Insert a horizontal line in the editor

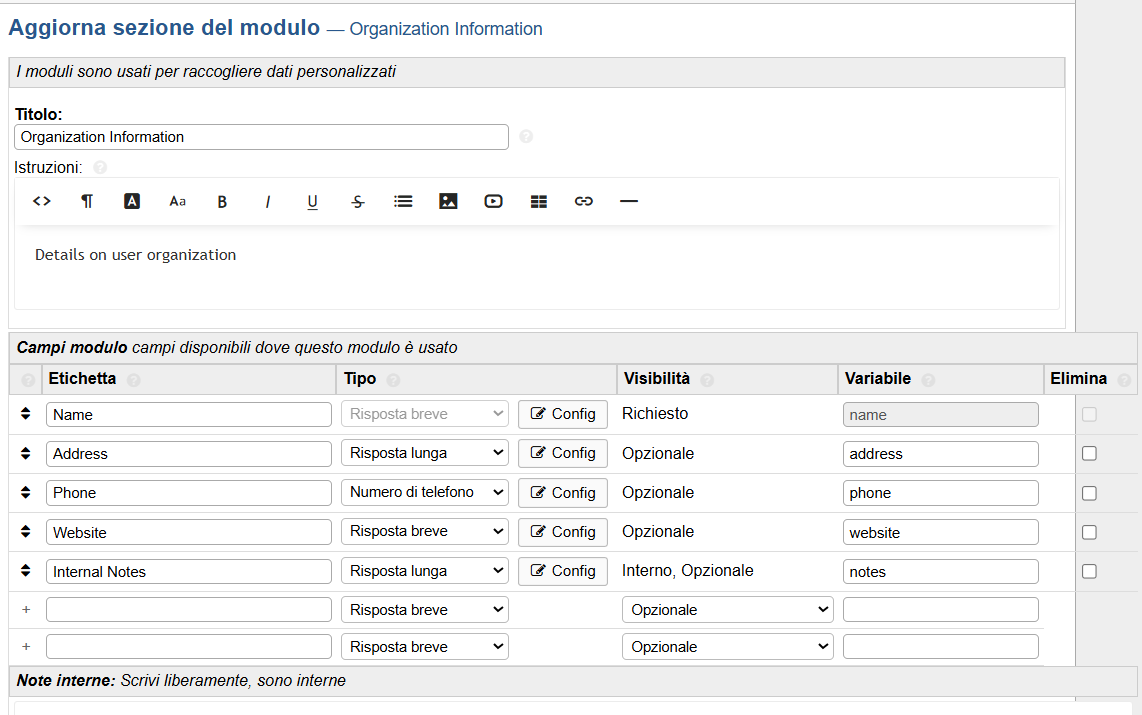click(x=629, y=201)
